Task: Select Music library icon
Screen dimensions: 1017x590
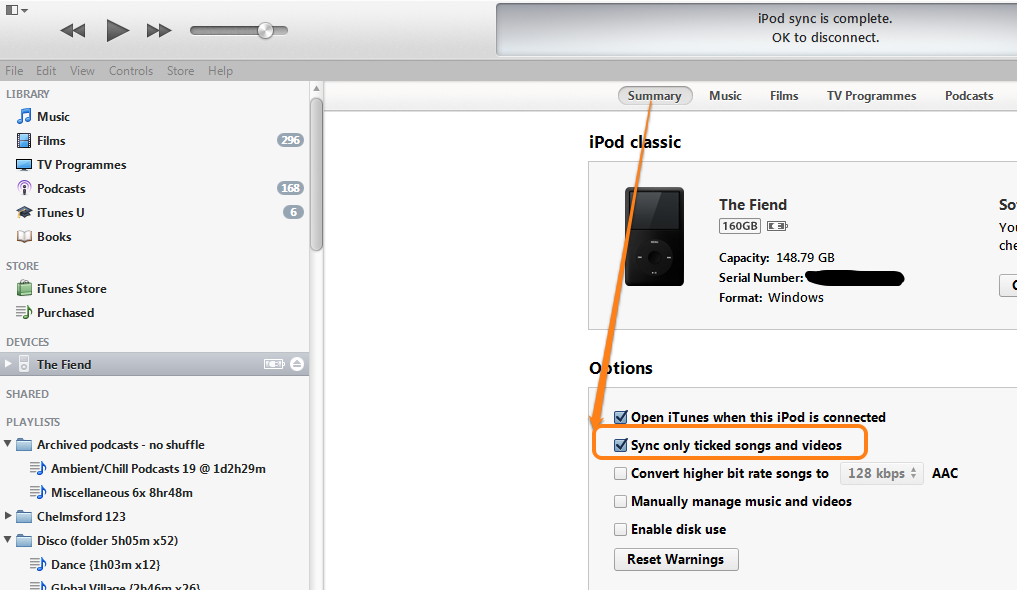Action: pyautogui.click(x=24, y=117)
